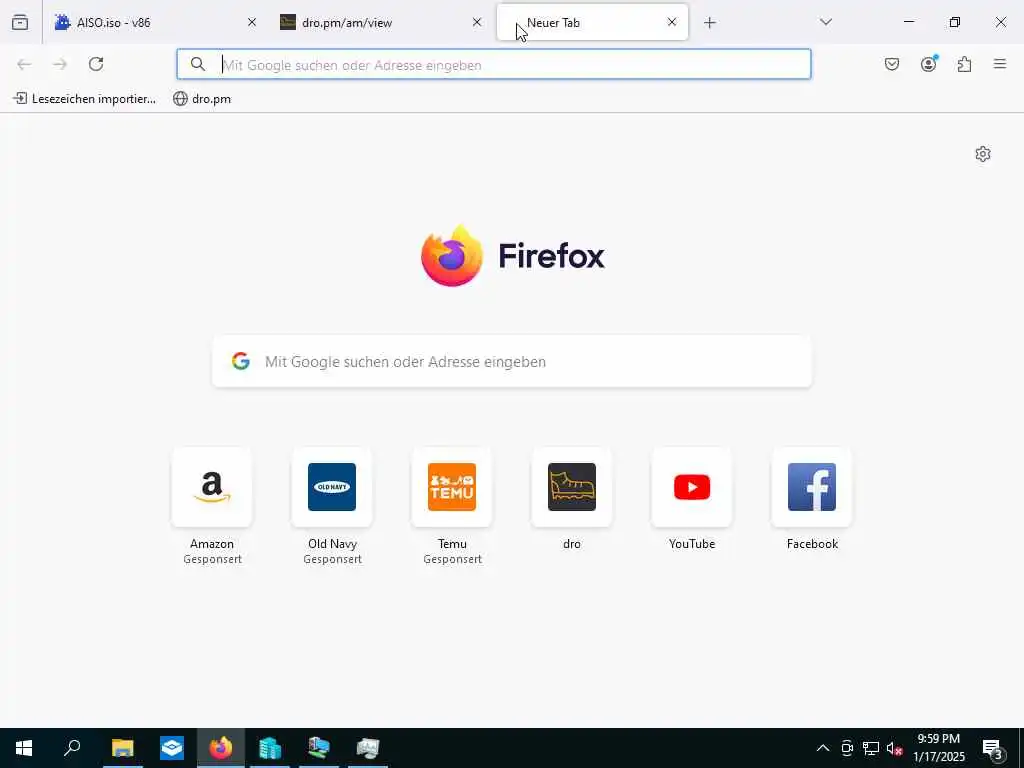The width and height of the screenshot is (1024, 768).
Task: Go back one page
Action: tap(24, 64)
